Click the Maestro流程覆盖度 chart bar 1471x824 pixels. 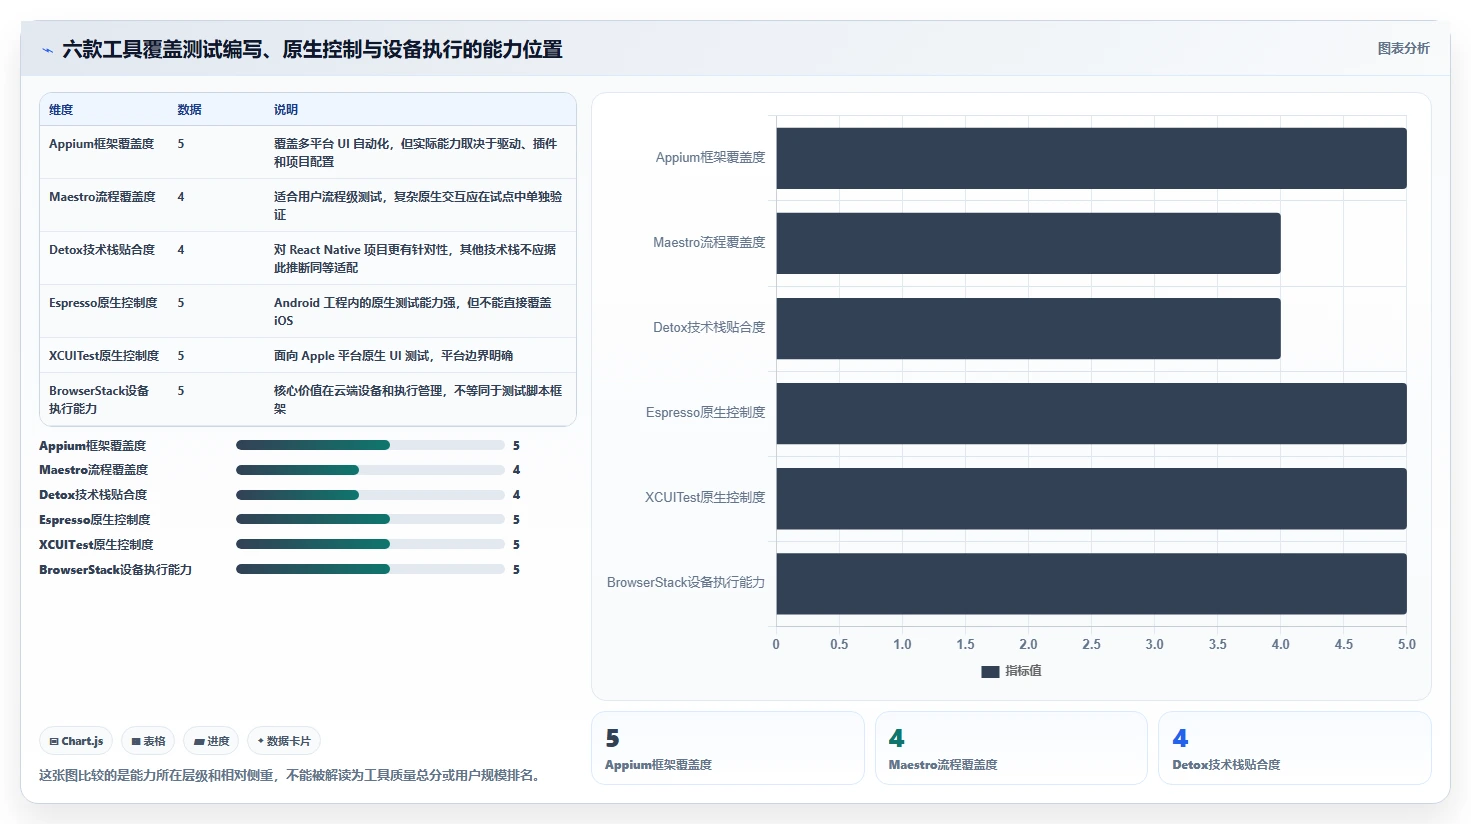(x=1028, y=243)
